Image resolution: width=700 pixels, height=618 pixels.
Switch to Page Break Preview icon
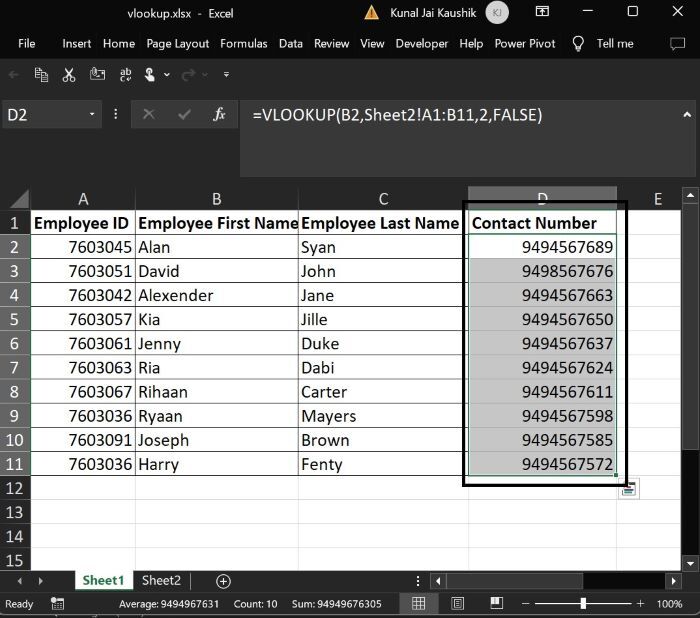(x=496, y=604)
